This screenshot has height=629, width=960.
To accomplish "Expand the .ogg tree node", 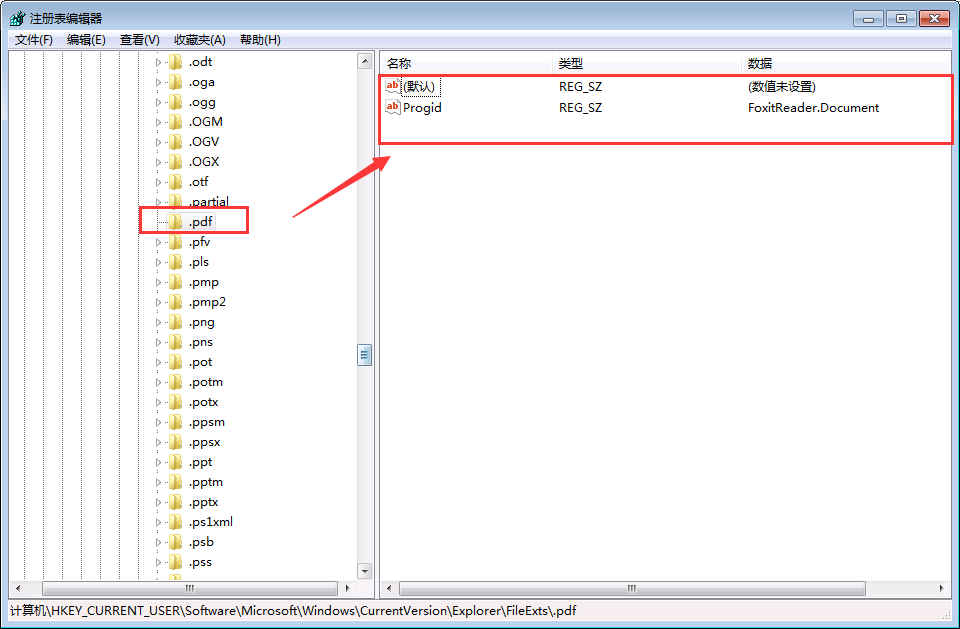I will click(158, 102).
